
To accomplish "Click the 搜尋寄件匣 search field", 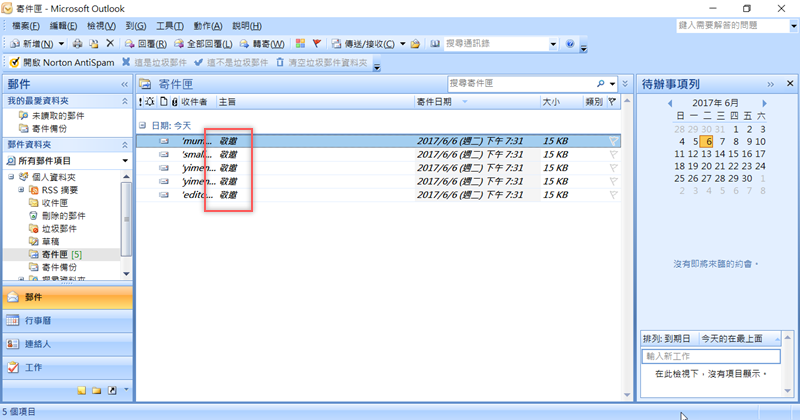I will click(x=523, y=84).
